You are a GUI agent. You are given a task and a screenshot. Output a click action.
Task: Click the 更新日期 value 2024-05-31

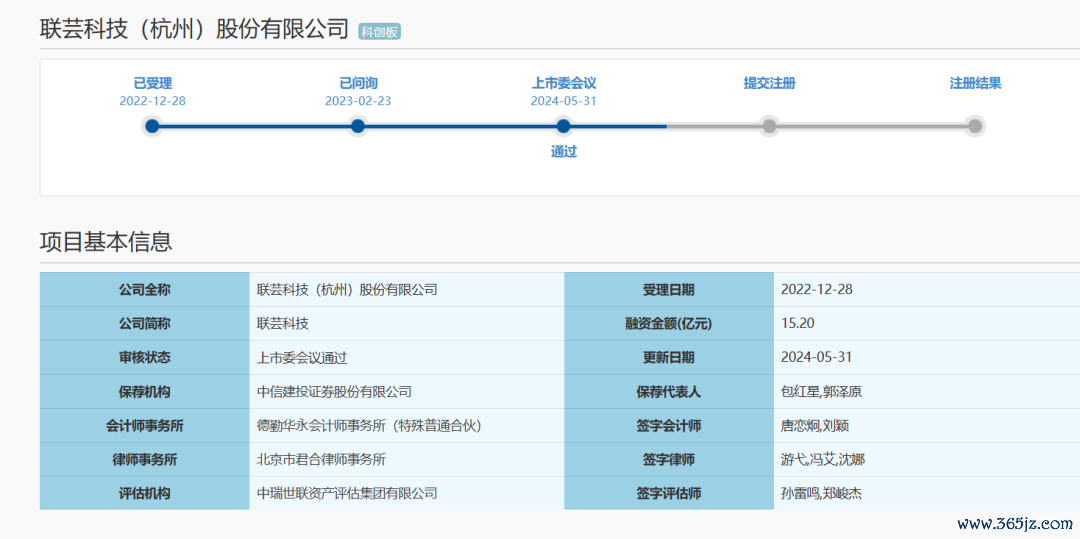[817, 357]
